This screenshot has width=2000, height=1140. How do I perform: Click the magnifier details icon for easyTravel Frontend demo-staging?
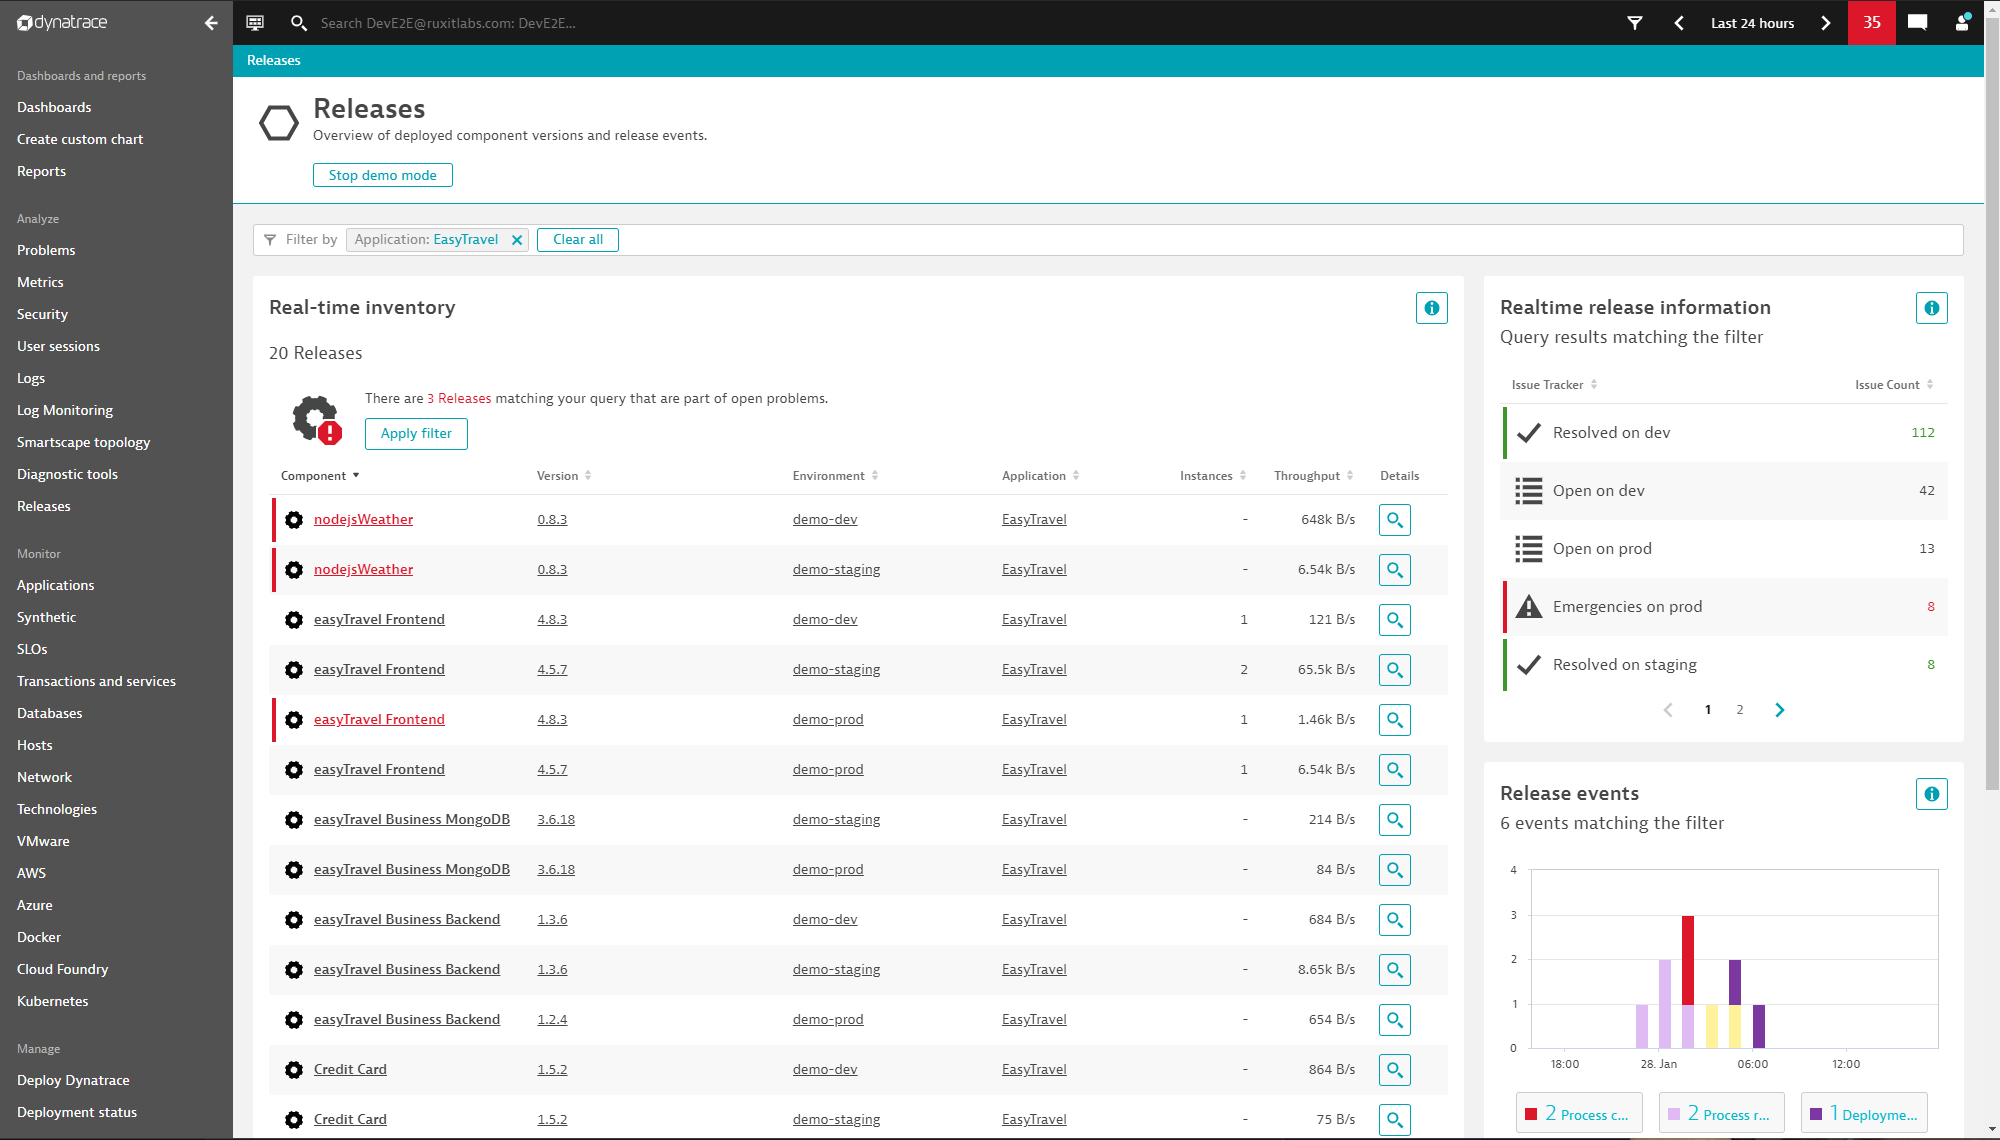tap(1394, 669)
